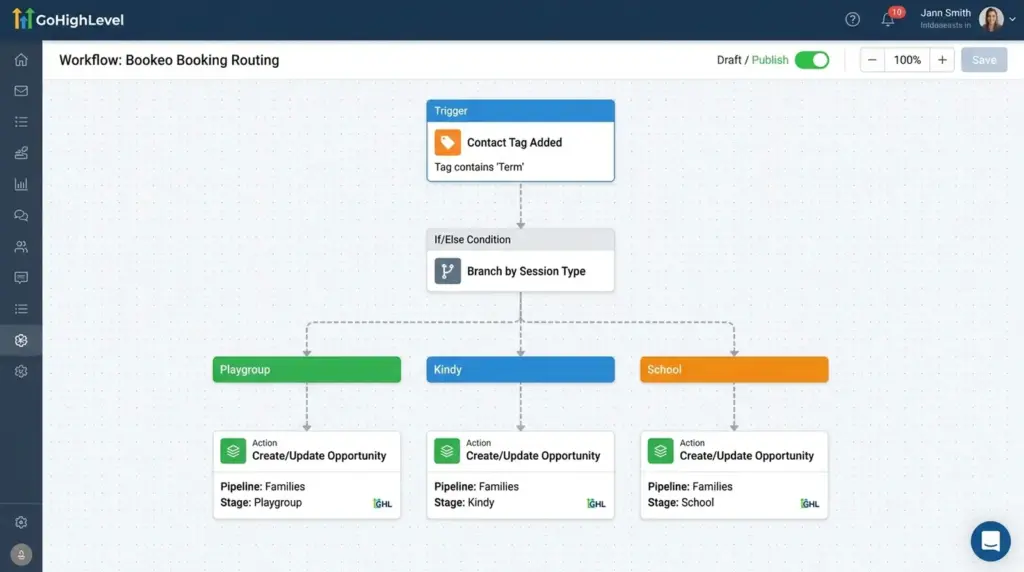Select the green Playgroup branch

[x=307, y=370]
